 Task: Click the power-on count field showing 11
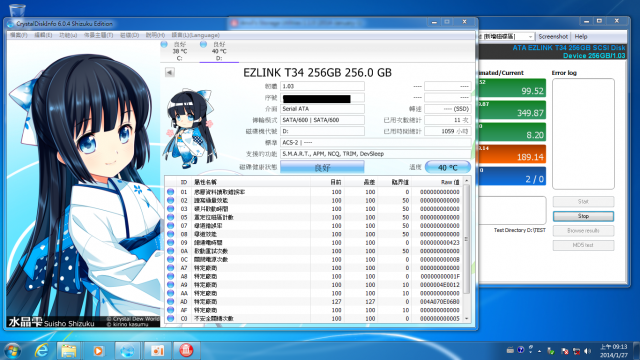pyautogui.click(x=447, y=120)
